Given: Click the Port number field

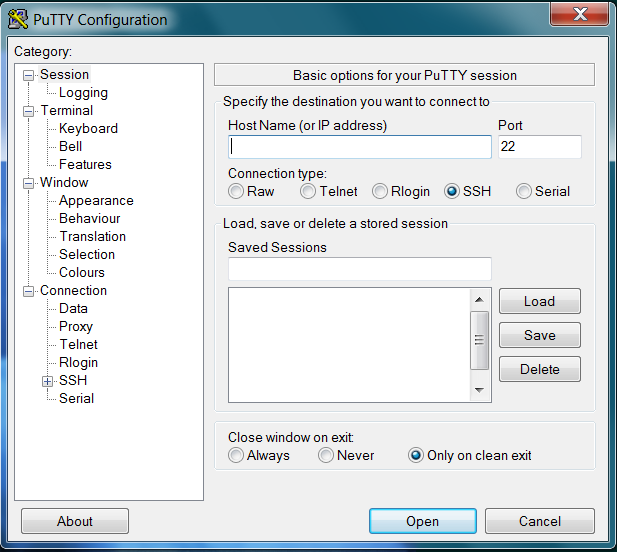Looking at the screenshot, I should coord(539,147).
